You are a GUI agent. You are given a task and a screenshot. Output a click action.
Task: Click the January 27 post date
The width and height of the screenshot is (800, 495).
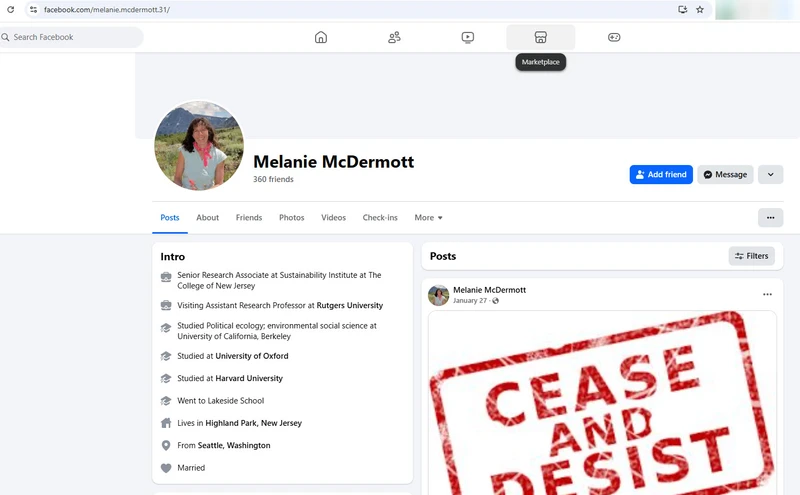pyautogui.click(x=470, y=301)
